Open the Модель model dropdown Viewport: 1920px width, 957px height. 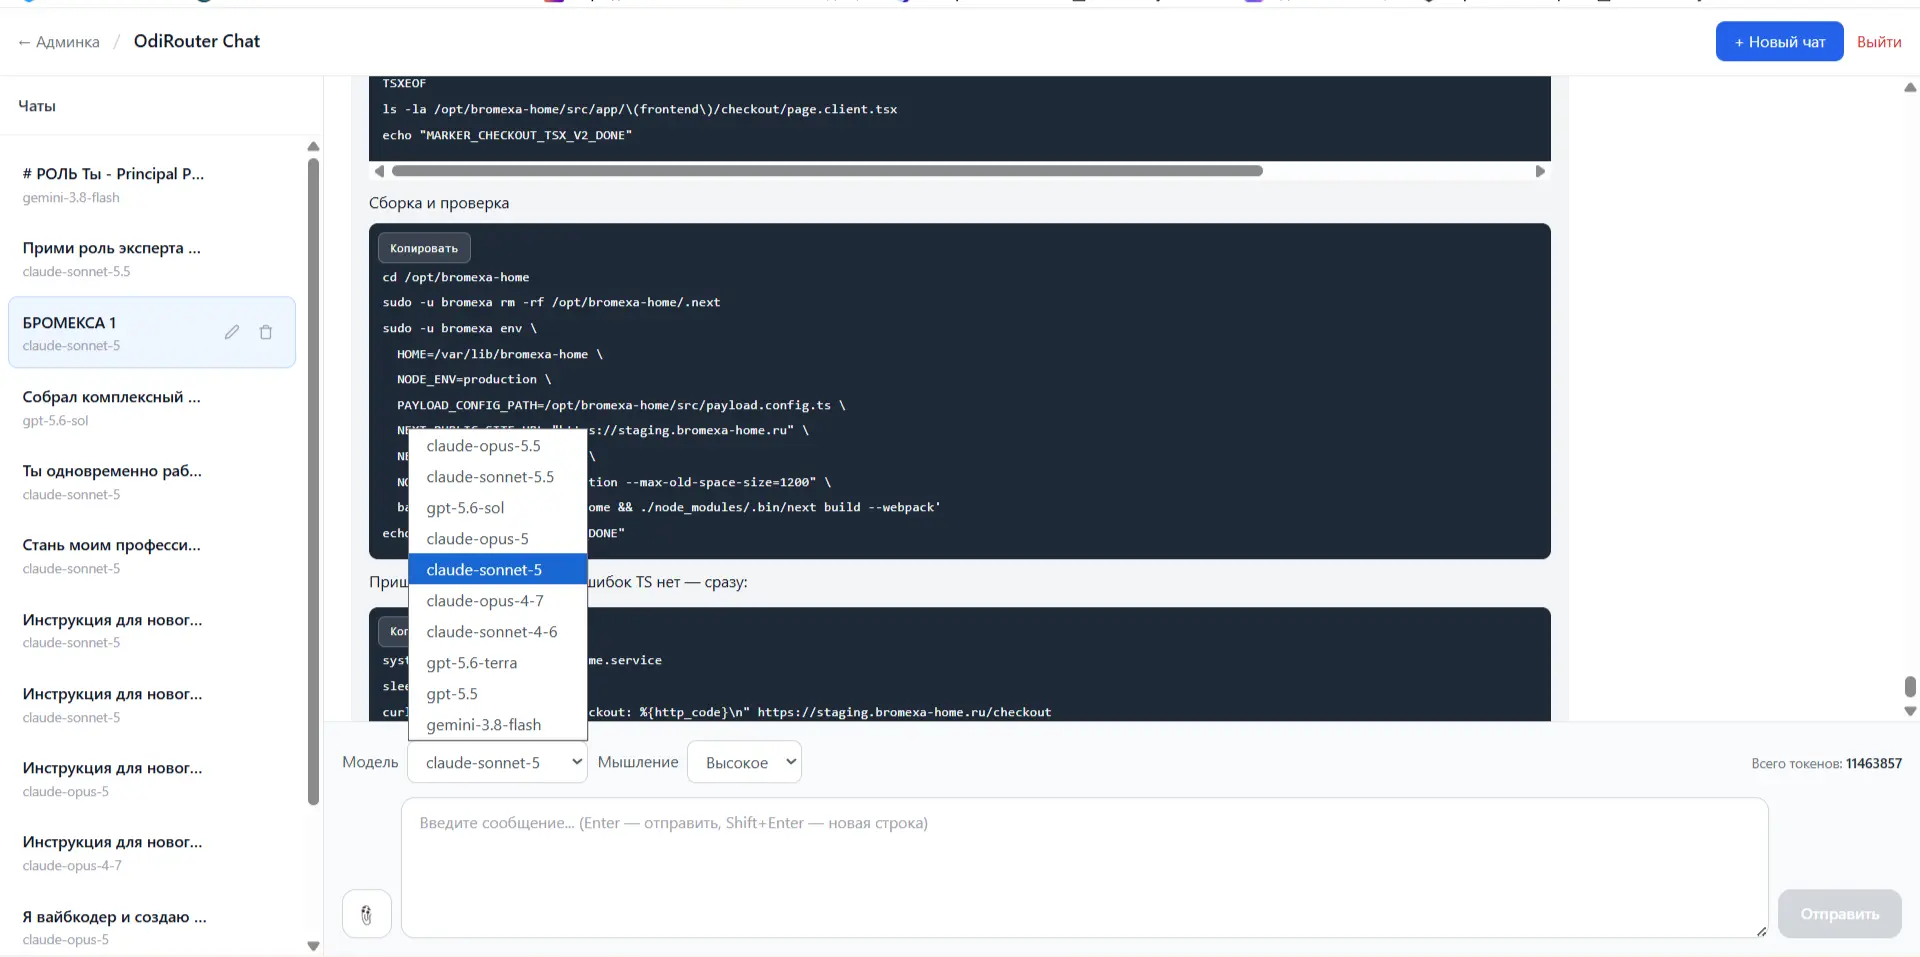coord(497,762)
